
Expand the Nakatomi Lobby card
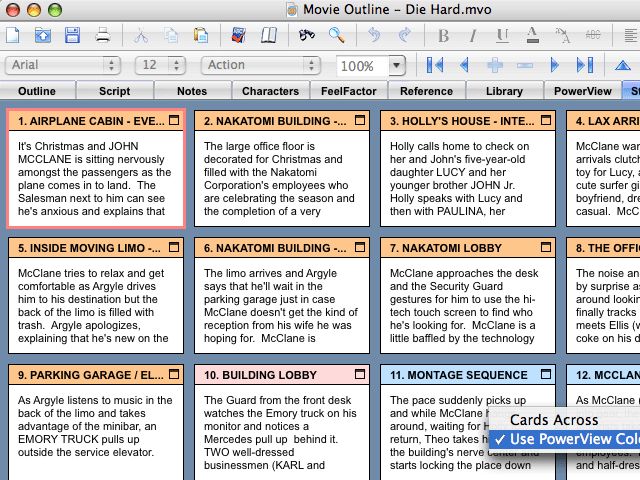pyautogui.click(x=546, y=247)
